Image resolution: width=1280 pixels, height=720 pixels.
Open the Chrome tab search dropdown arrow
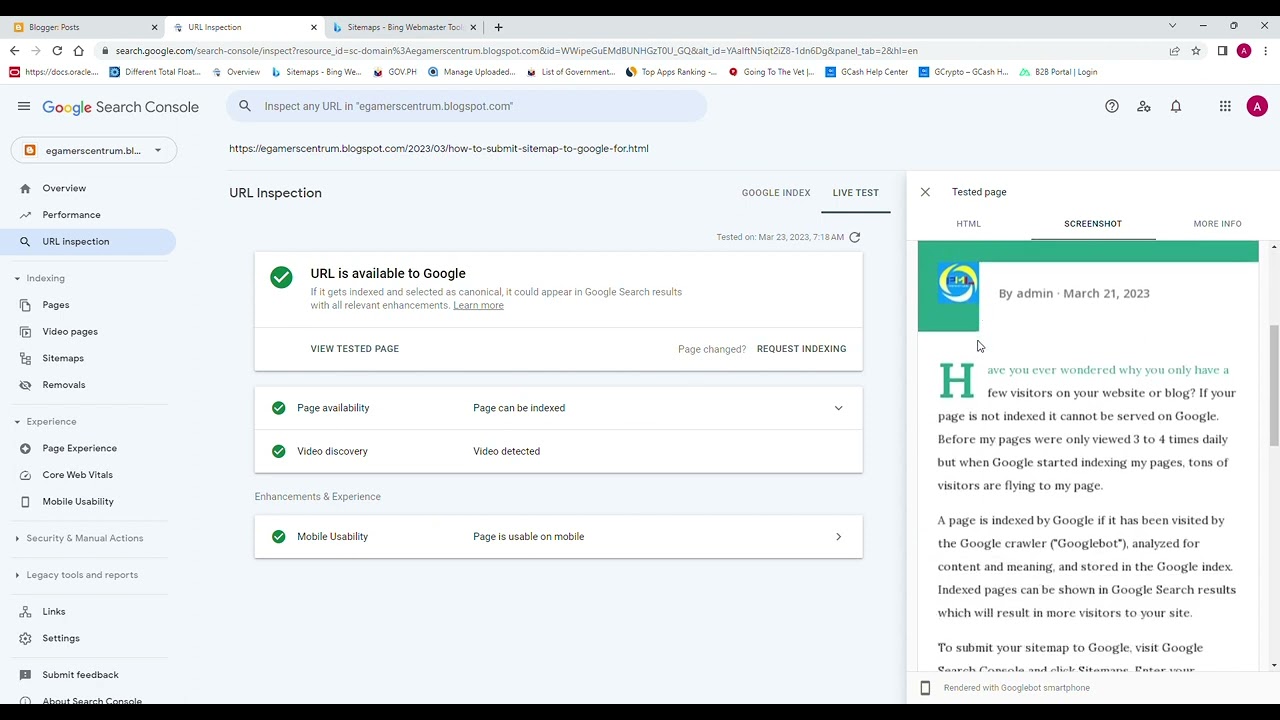(x=1172, y=26)
